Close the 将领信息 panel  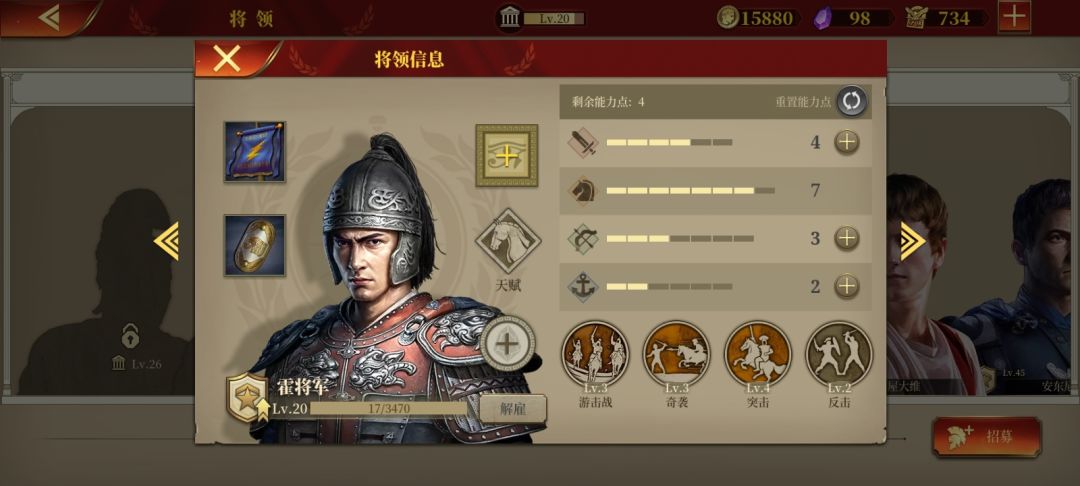click(x=227, y=59)
